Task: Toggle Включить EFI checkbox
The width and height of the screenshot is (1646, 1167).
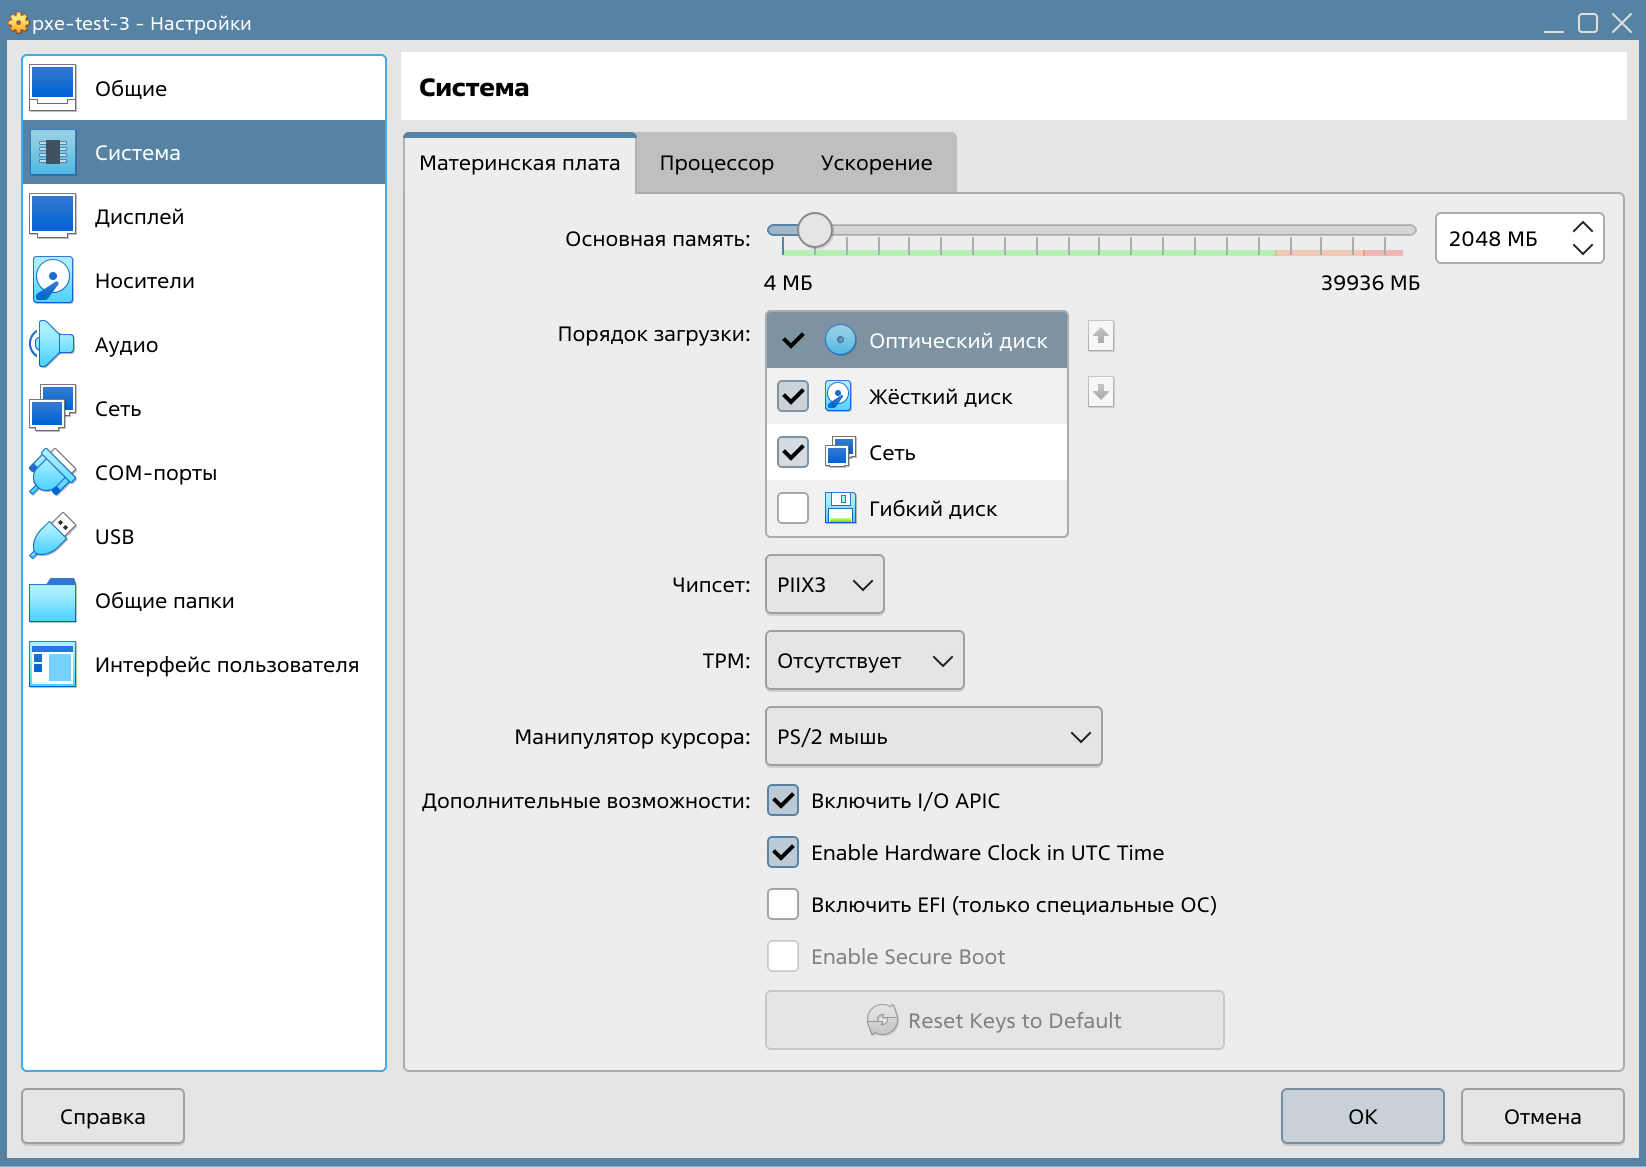Action: pos(783,904)
